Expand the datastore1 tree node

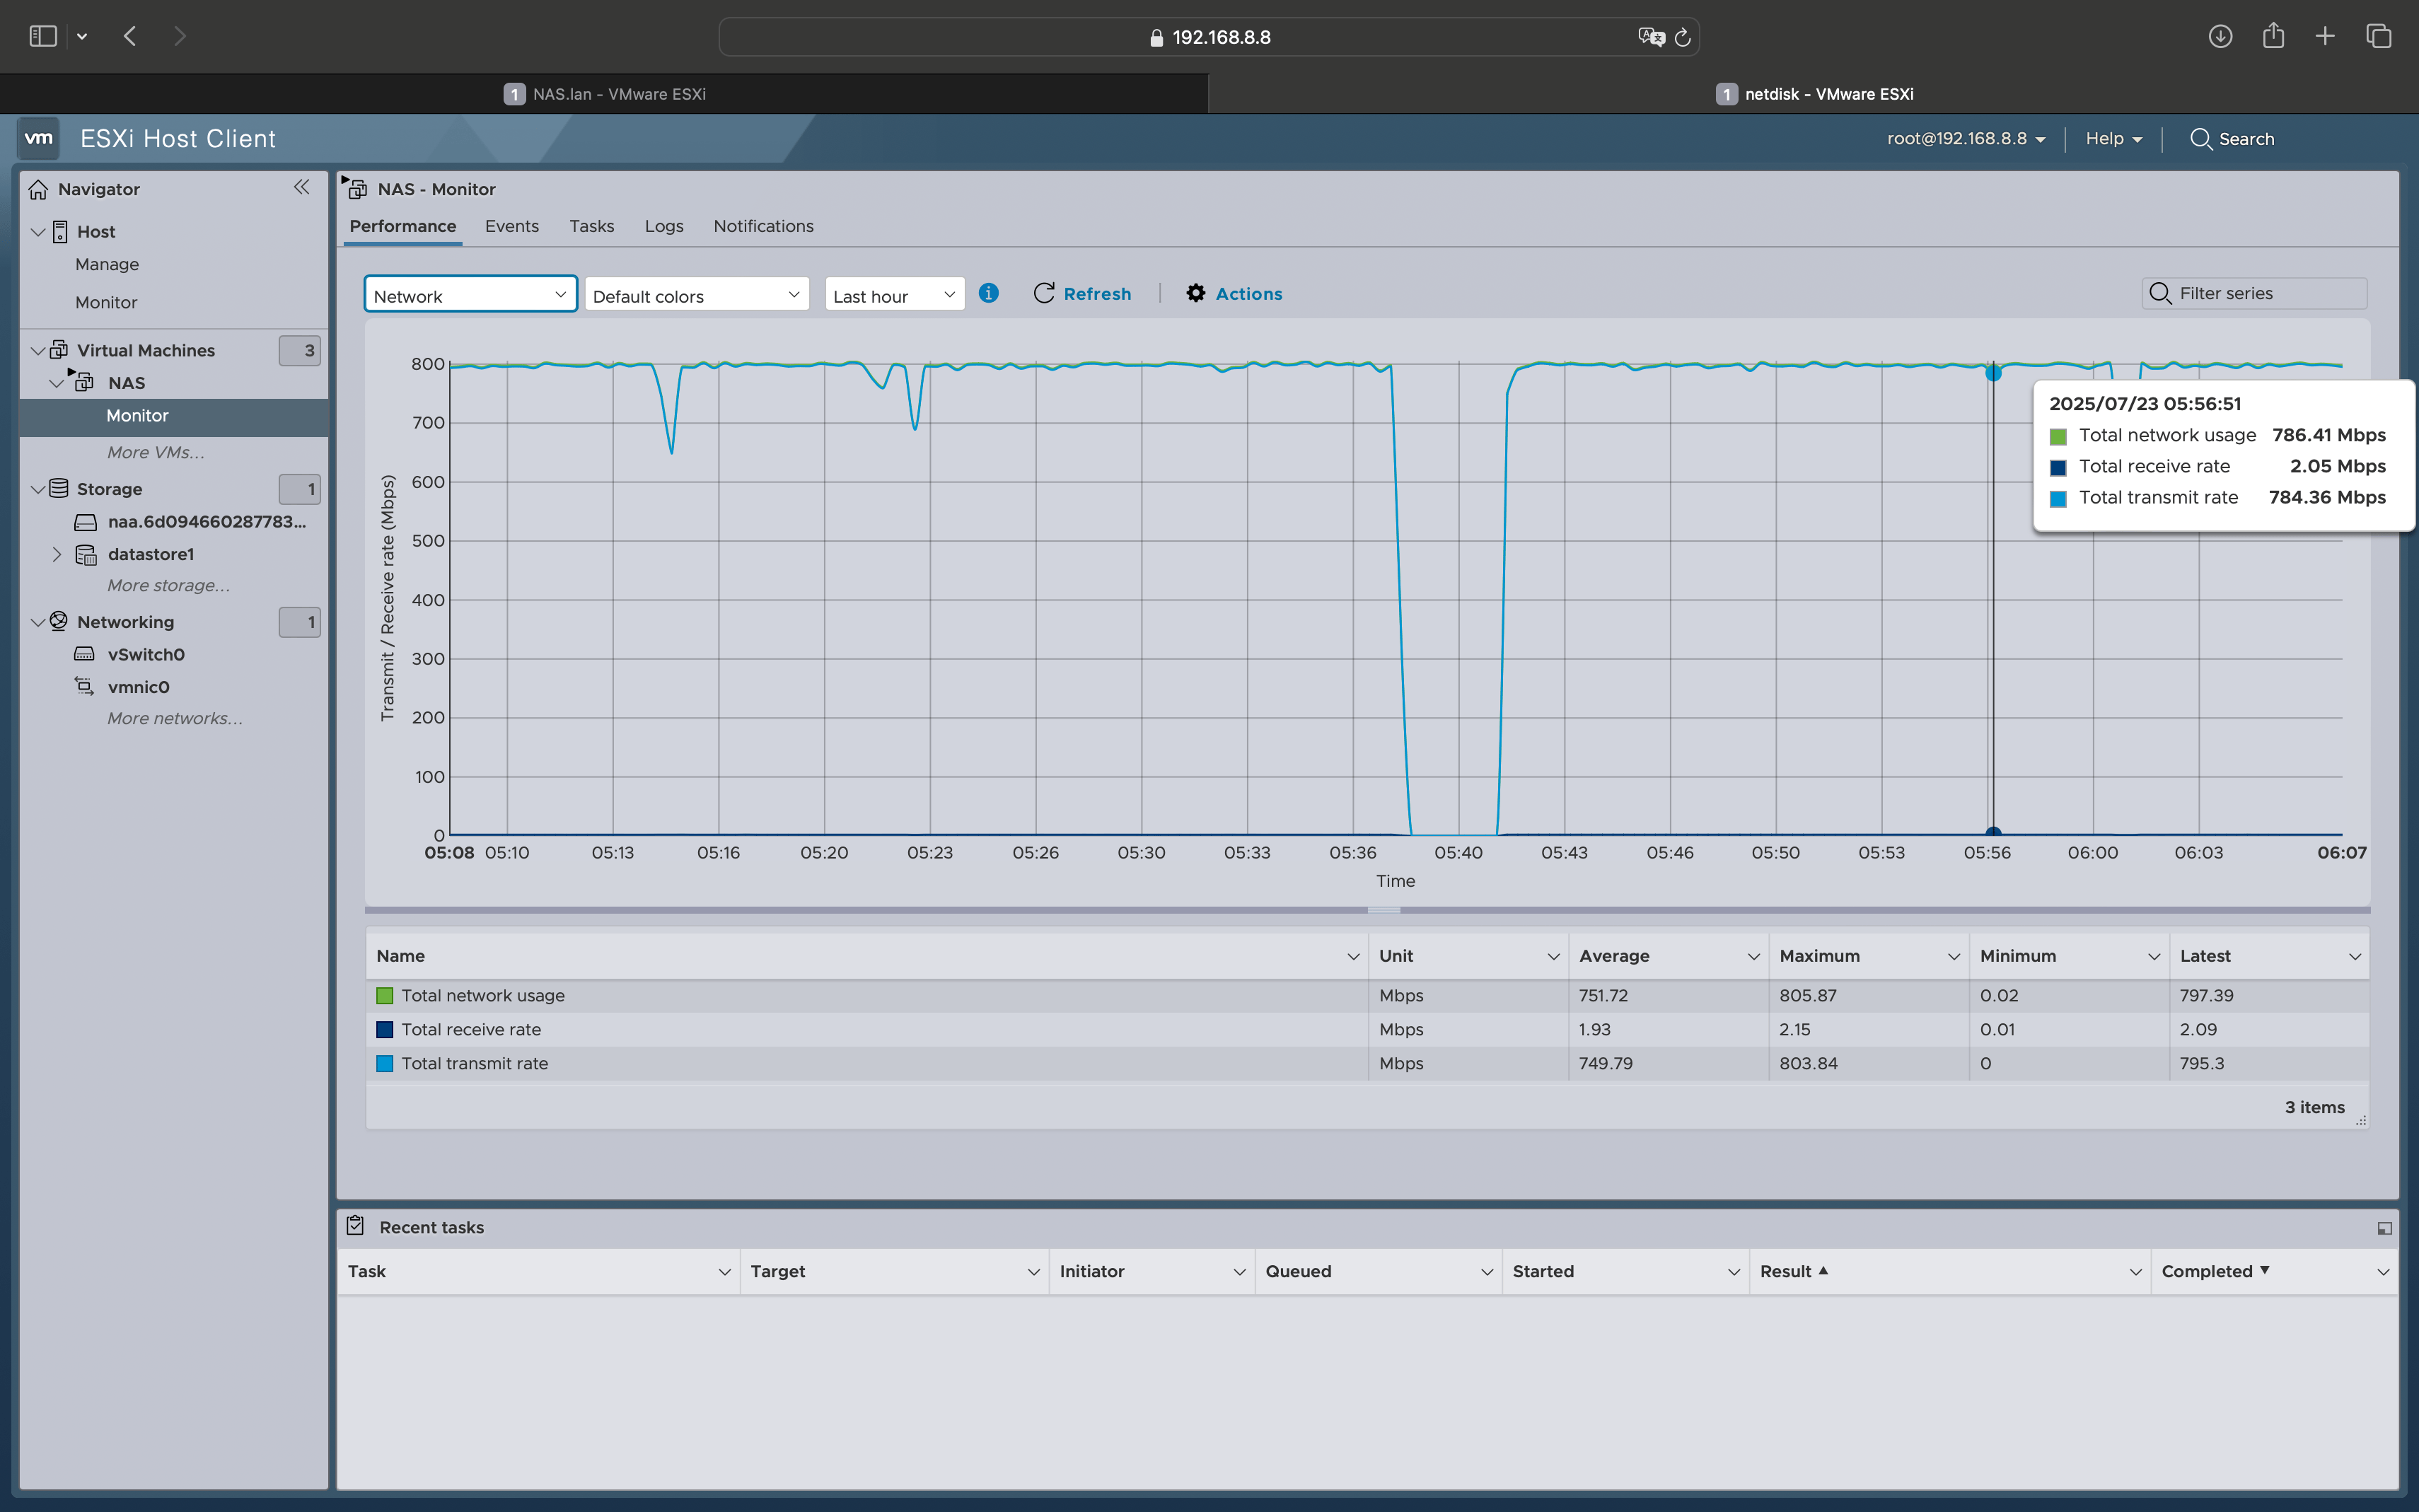tap(57, 554)
